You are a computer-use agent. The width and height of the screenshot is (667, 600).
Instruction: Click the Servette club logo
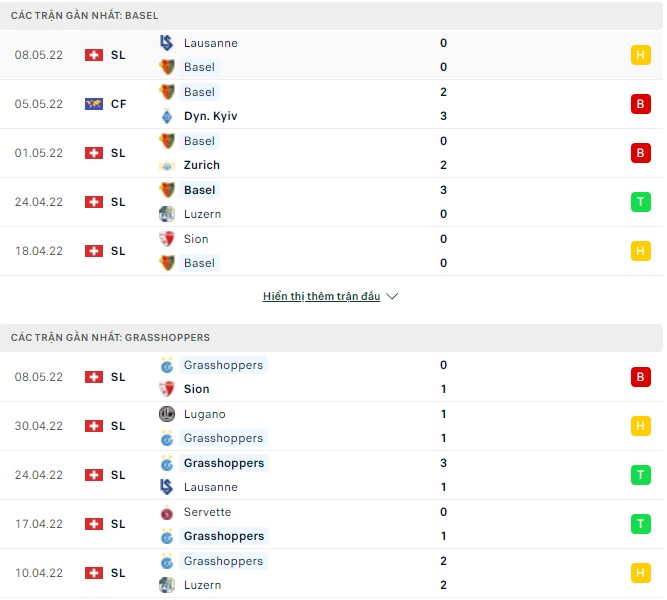(167, 512)
